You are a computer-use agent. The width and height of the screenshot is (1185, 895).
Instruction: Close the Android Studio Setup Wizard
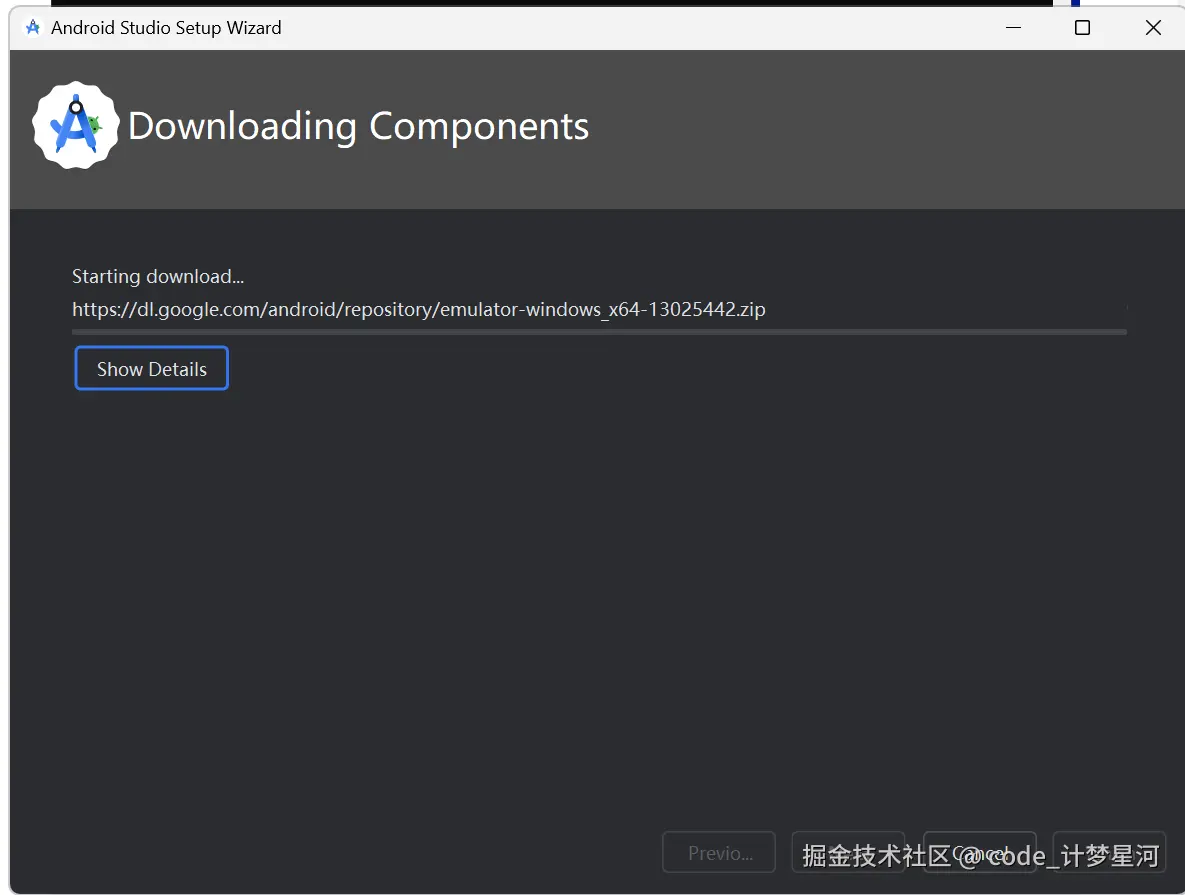[x=1153, y=28]
